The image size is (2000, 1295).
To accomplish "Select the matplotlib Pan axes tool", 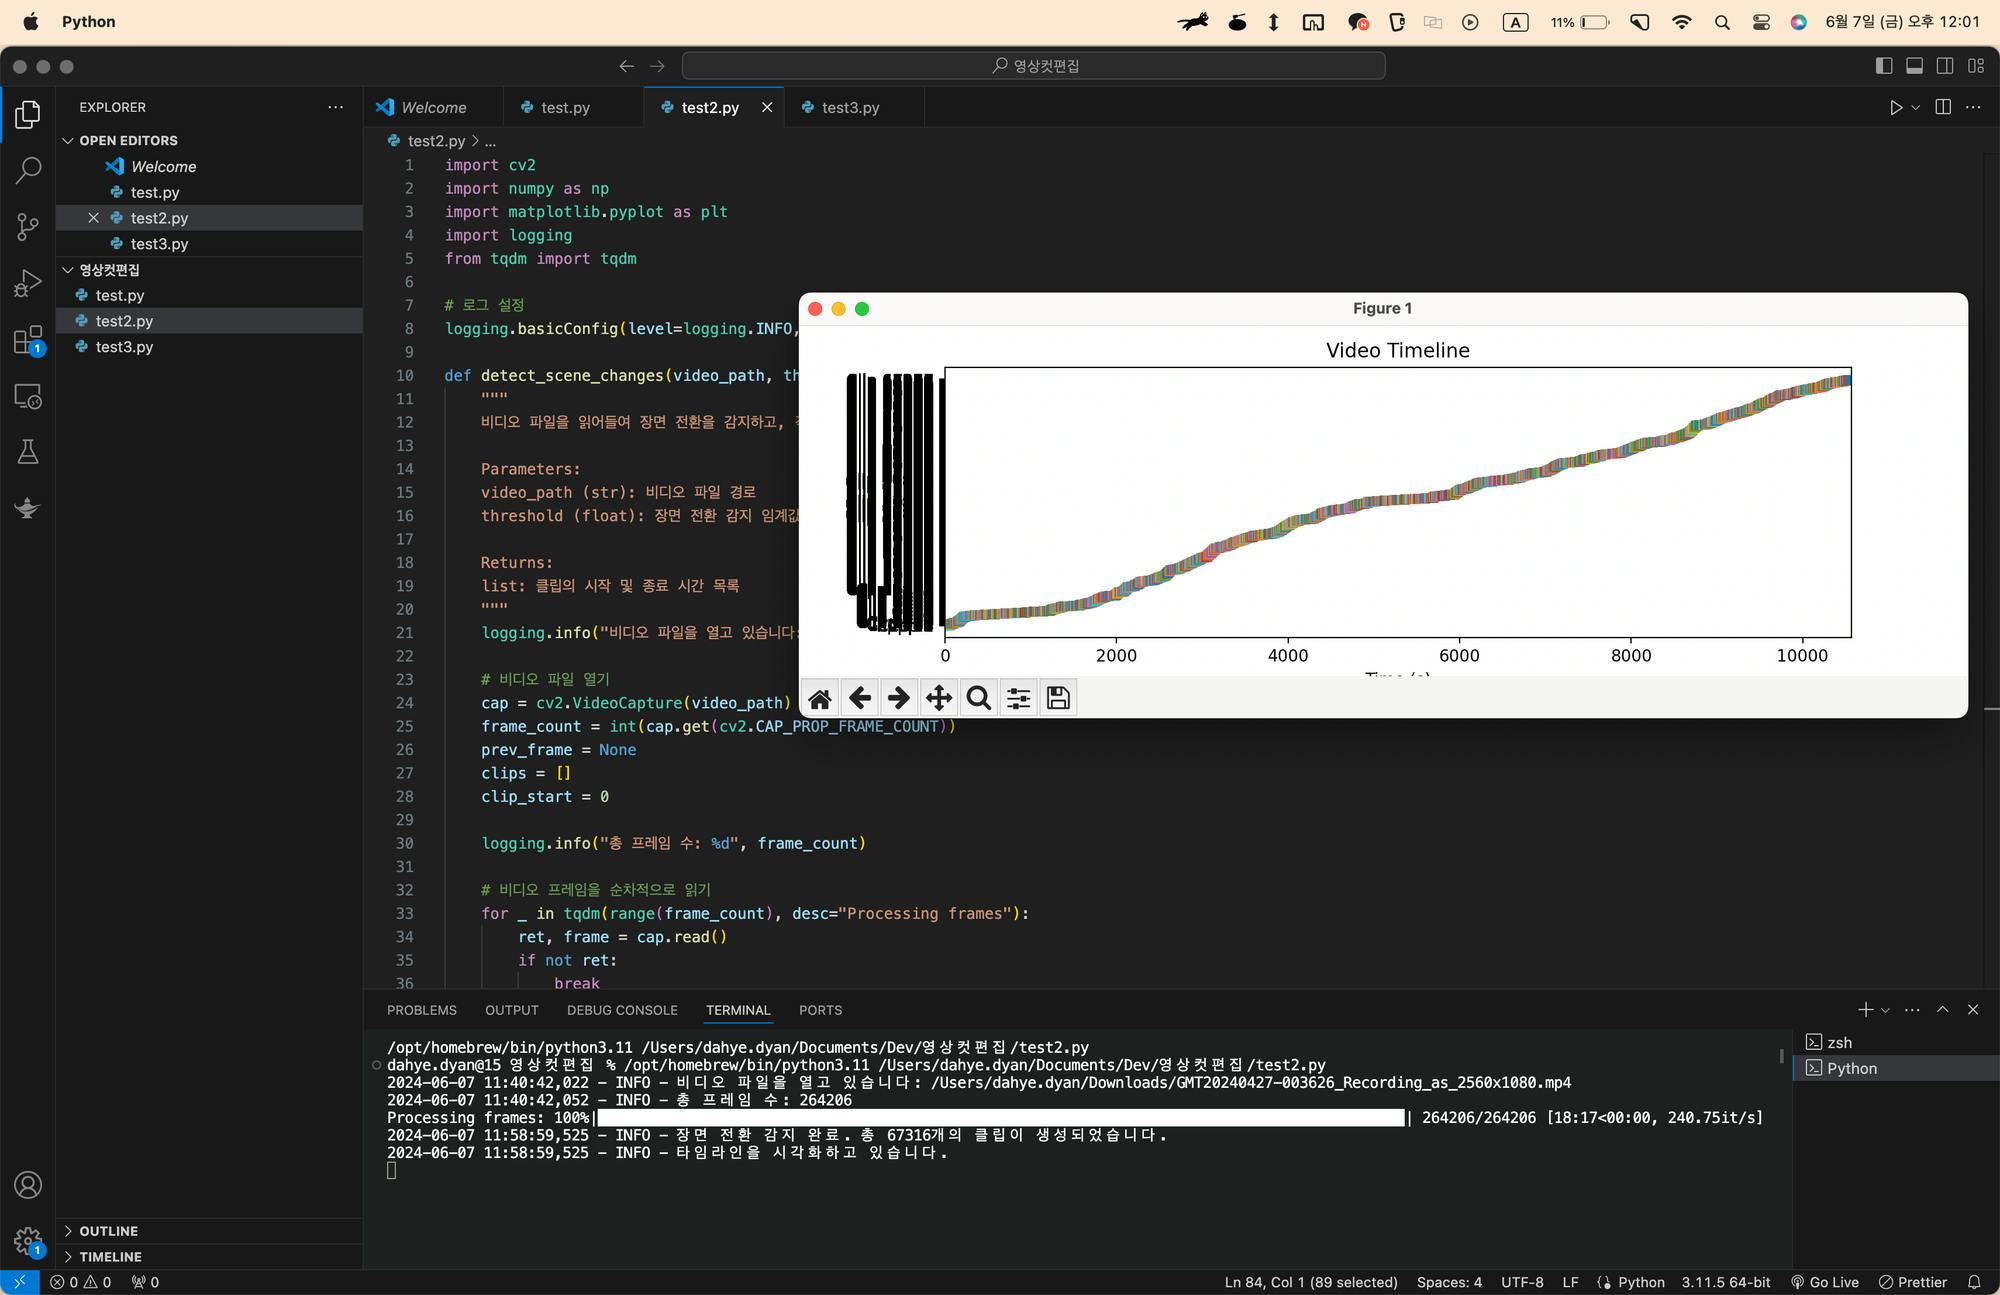I will 938,698.
